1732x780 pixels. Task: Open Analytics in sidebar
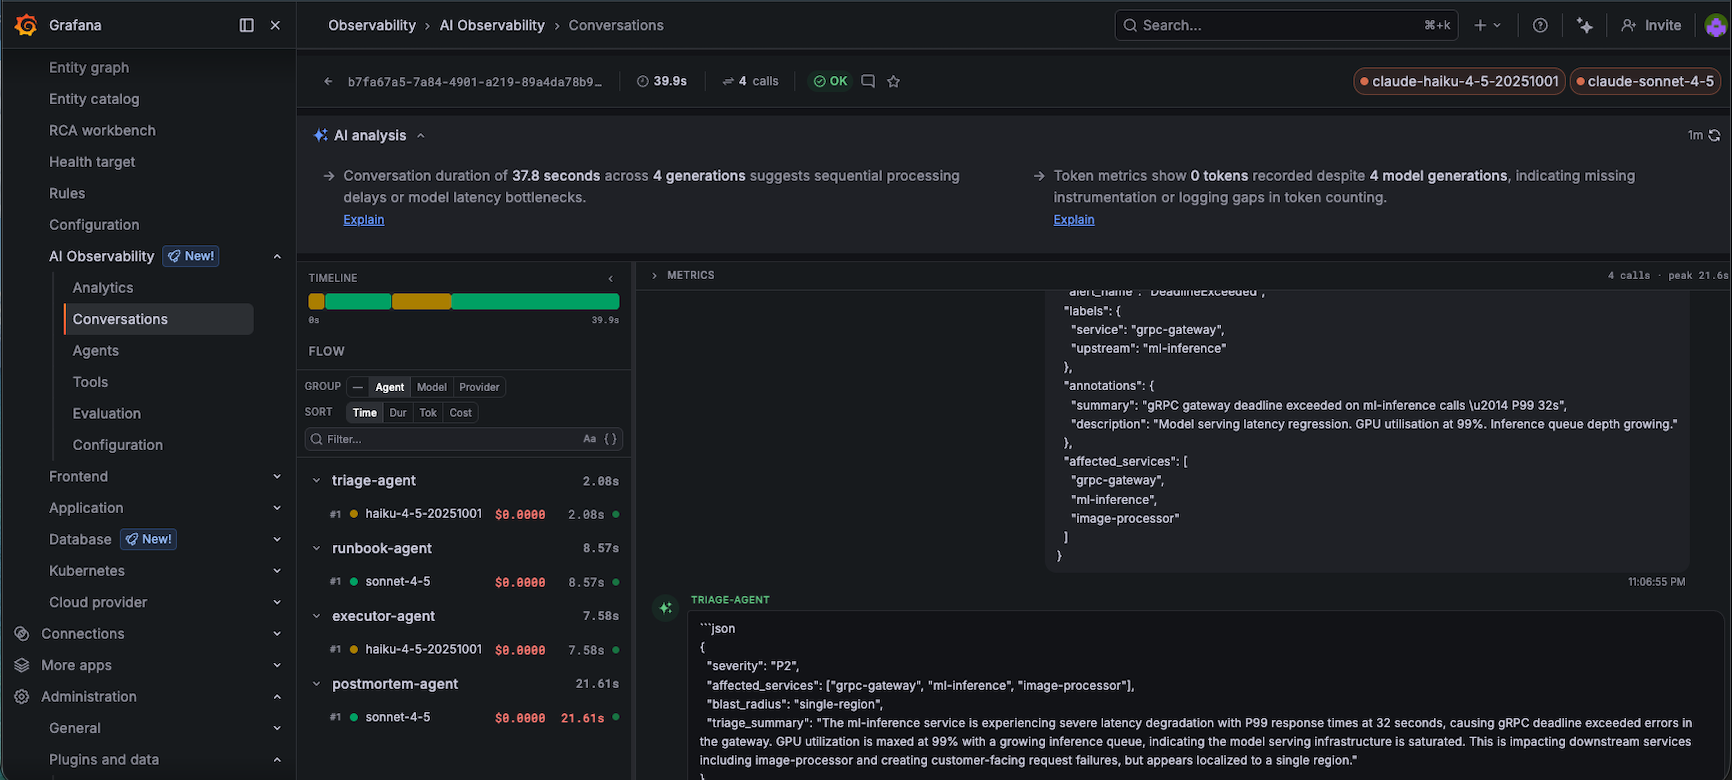[103, 287]
